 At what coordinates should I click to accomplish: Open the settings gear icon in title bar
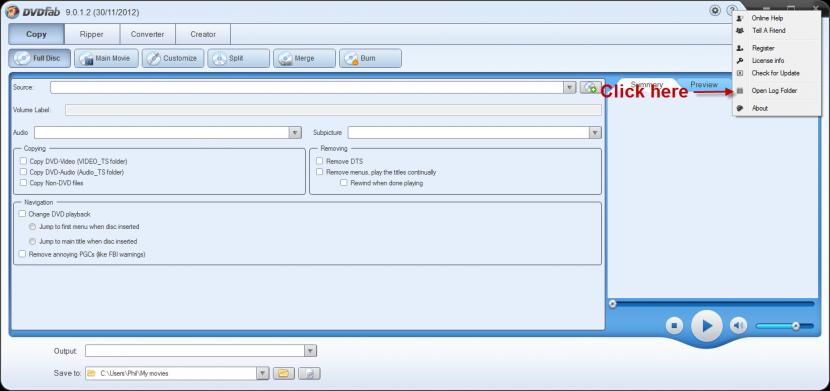(x=715, y=11)
